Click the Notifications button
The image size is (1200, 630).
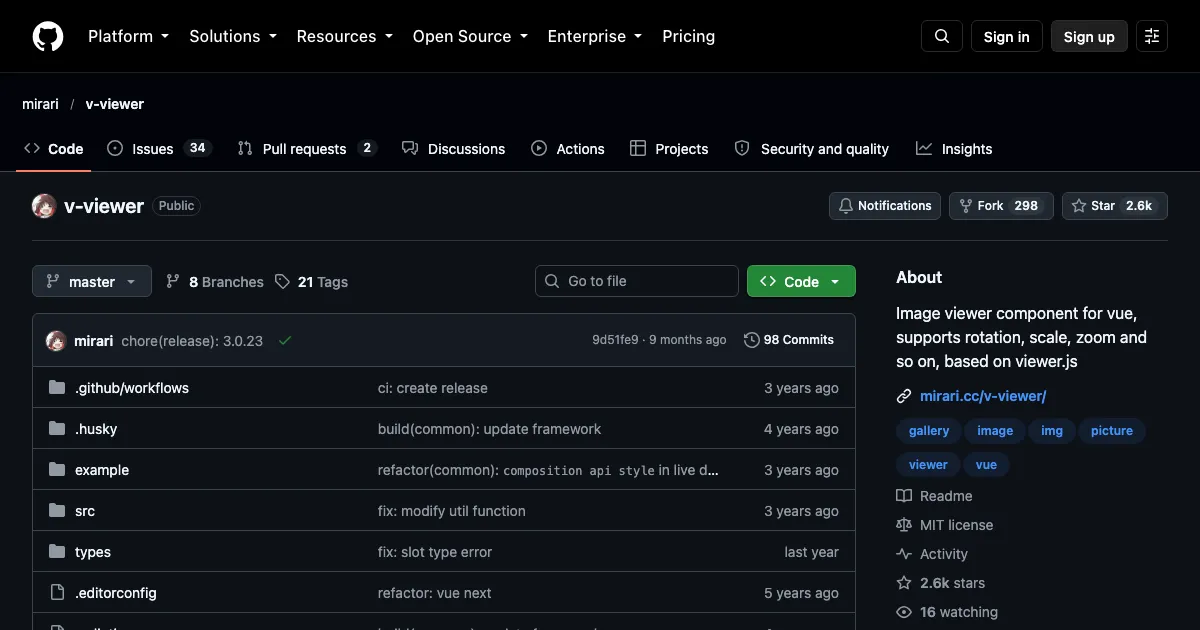coord(885,206)
